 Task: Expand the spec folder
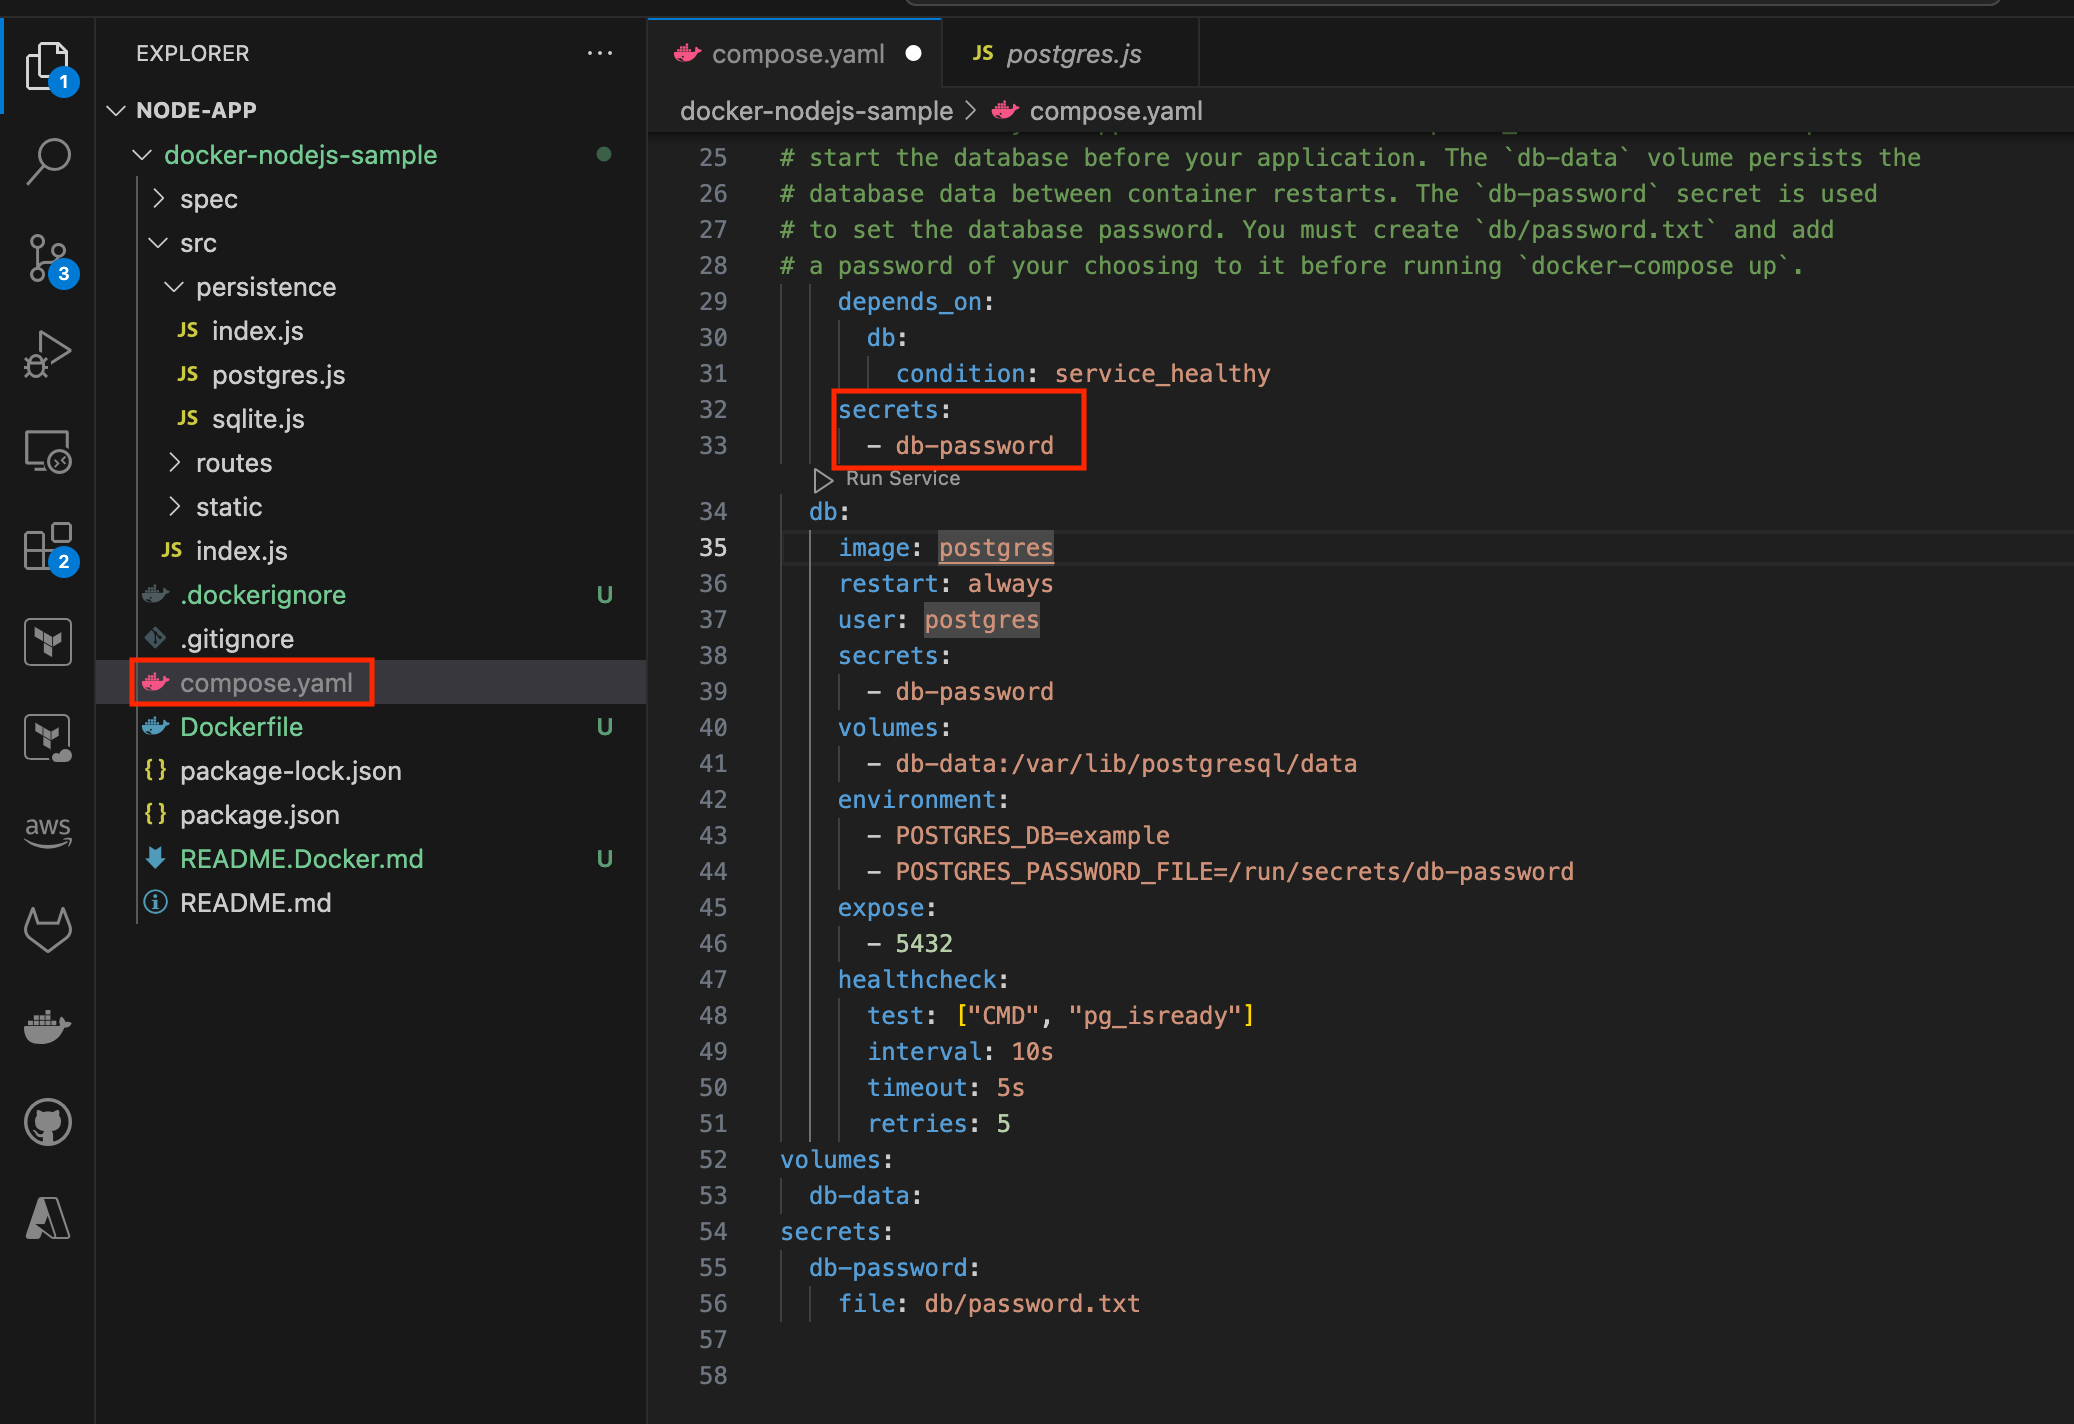[158, 199]
